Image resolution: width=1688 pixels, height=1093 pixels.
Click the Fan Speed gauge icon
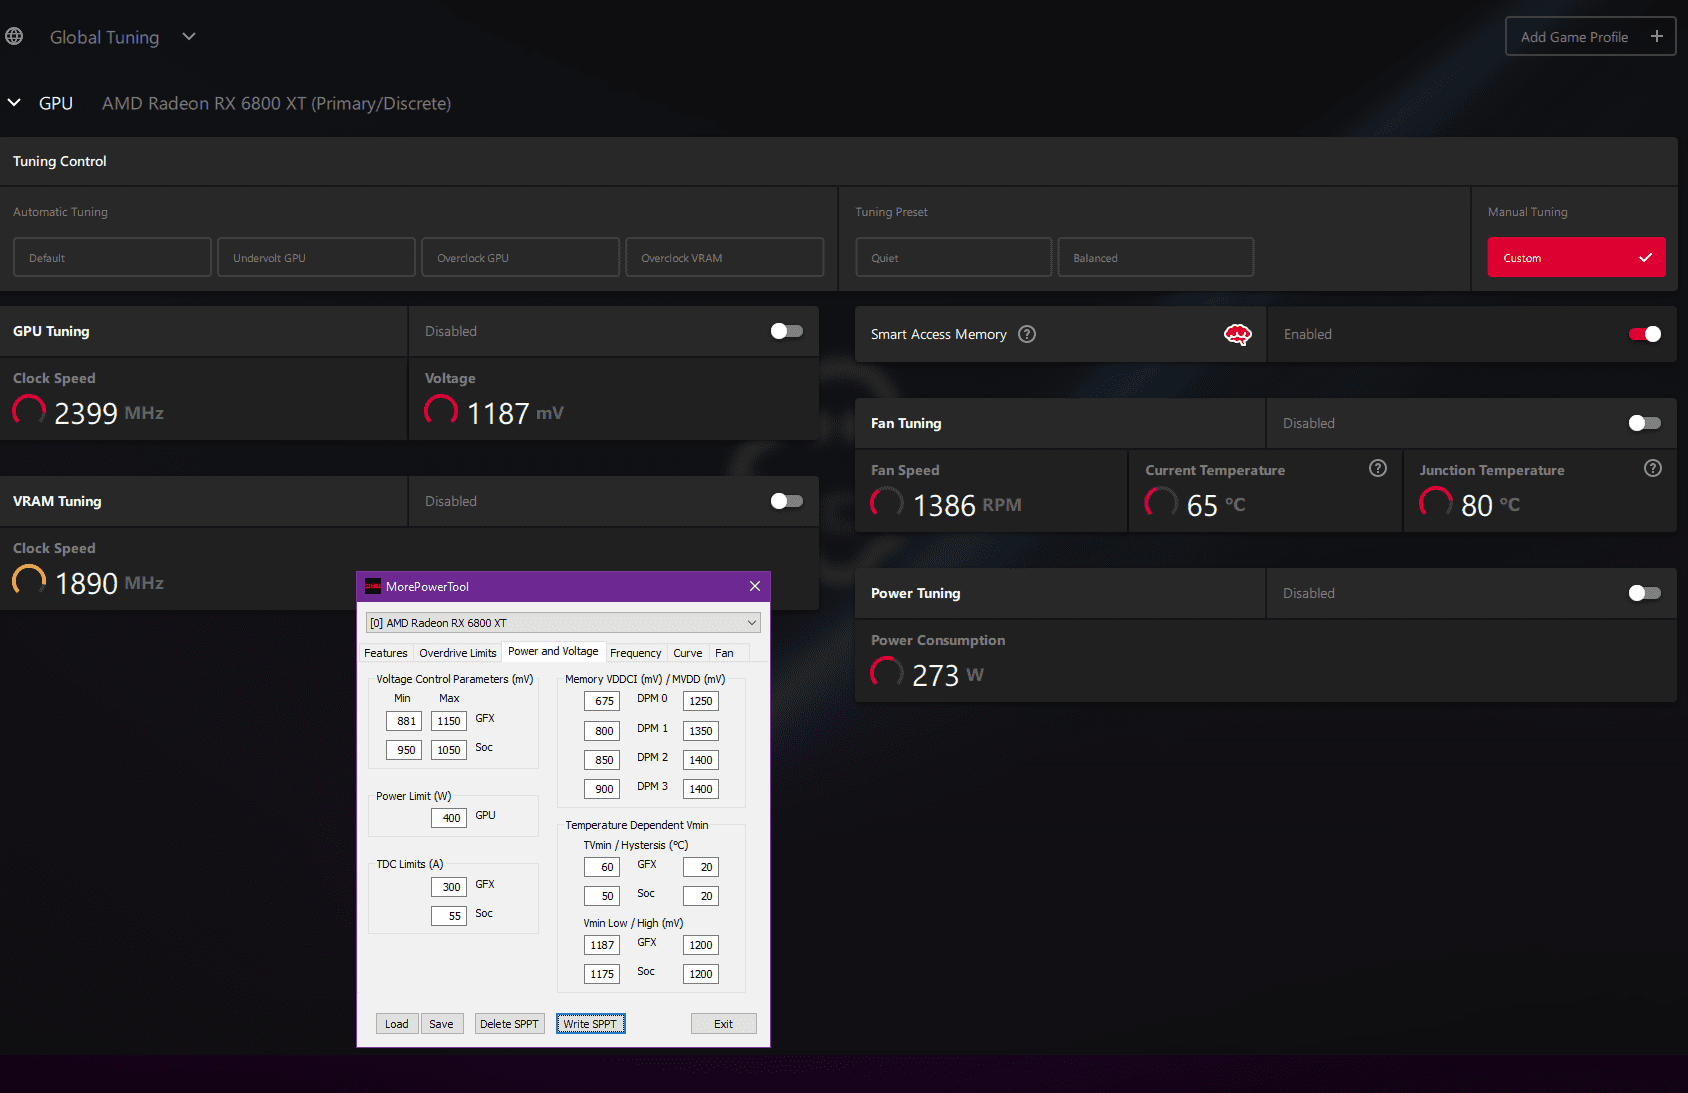coord(887,503)
